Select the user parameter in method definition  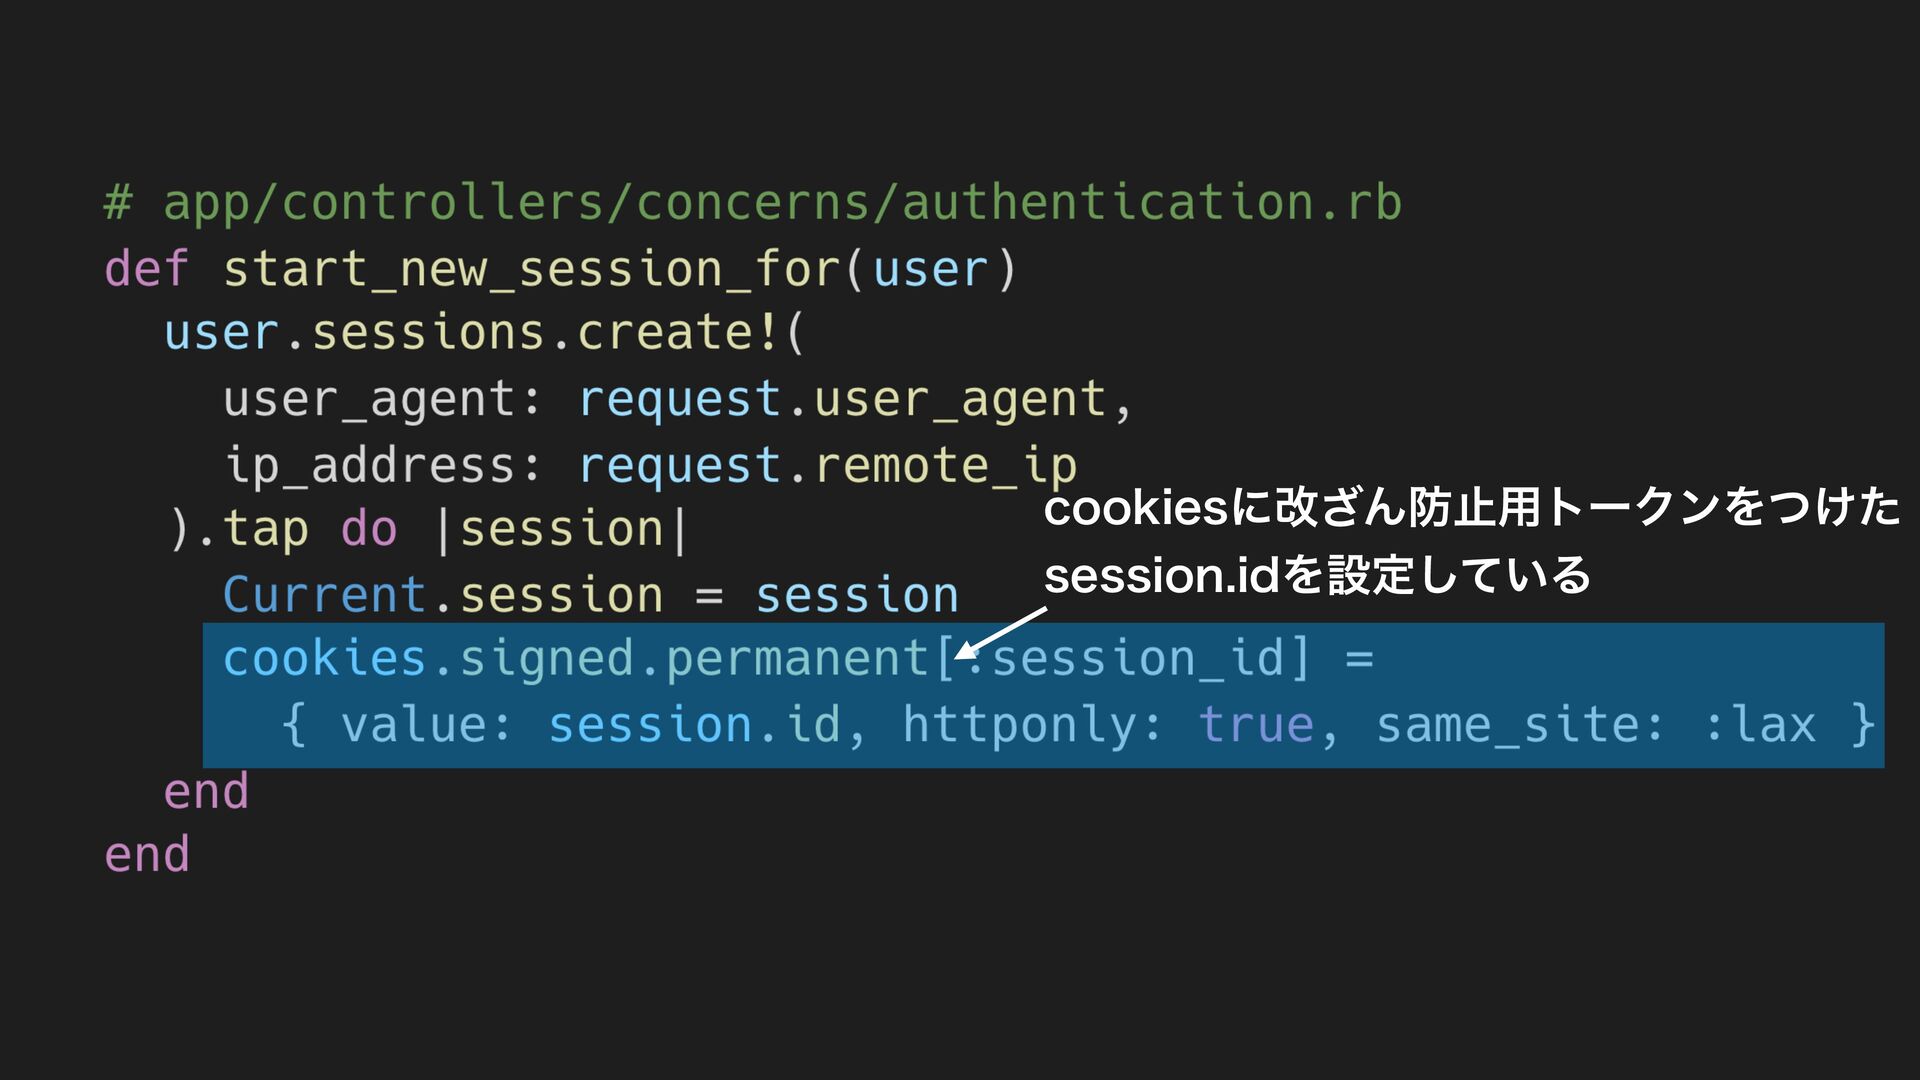tap(930, 269)
